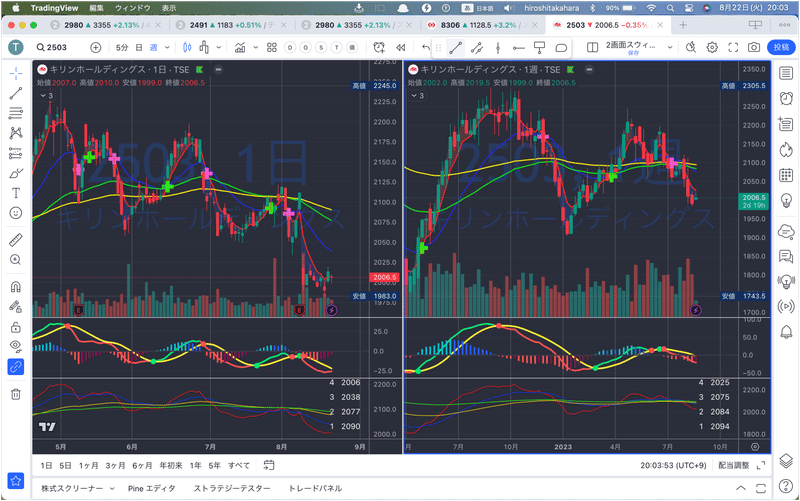Open the XABCD pattern tools

coord(16,133)
